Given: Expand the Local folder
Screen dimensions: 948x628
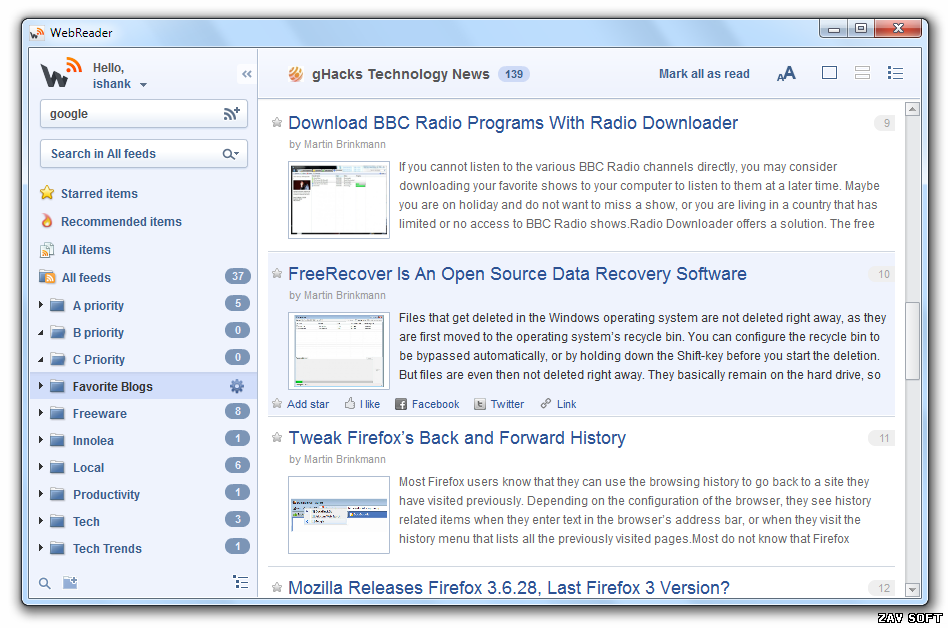Looking at the screenshot, I should pyautogui.click(x=41, y=467).
